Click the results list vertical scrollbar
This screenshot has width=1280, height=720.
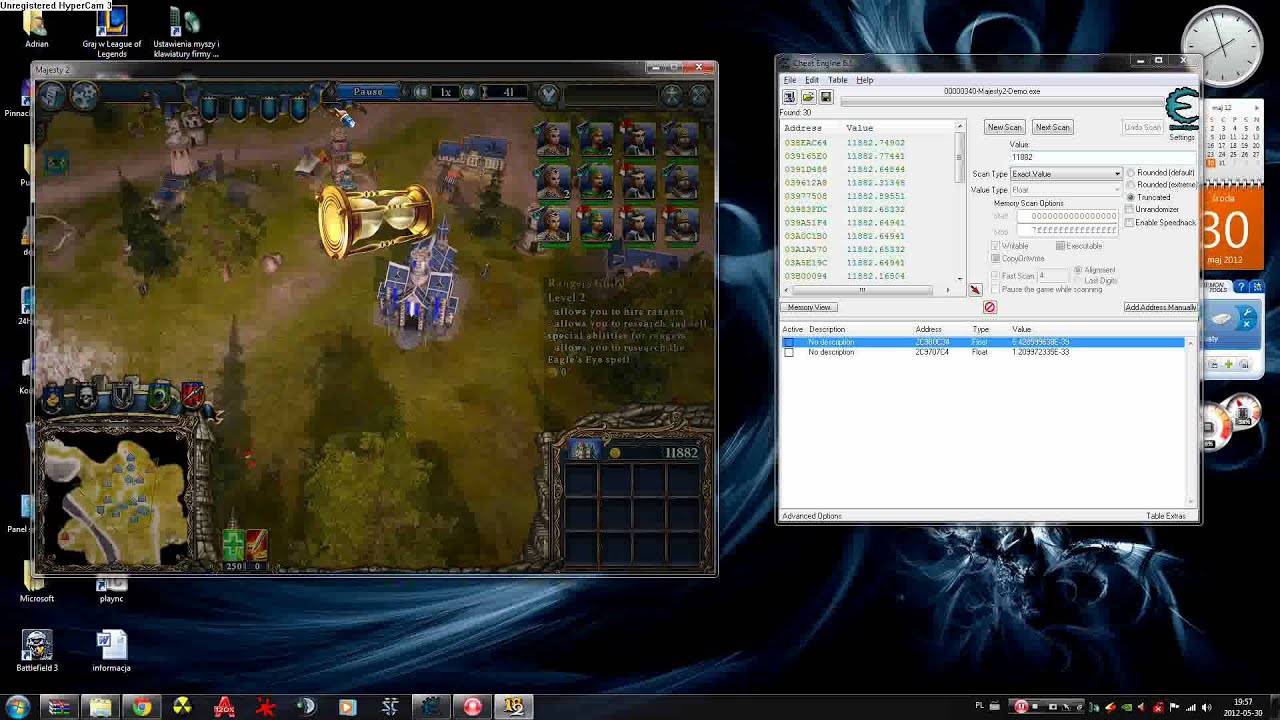point(960,203)
